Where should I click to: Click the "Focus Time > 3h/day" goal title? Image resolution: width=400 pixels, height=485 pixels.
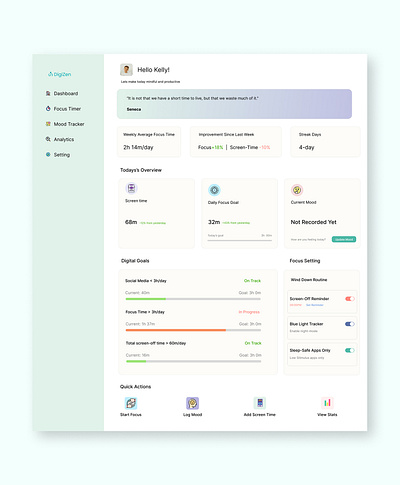(x=145, y=312)
